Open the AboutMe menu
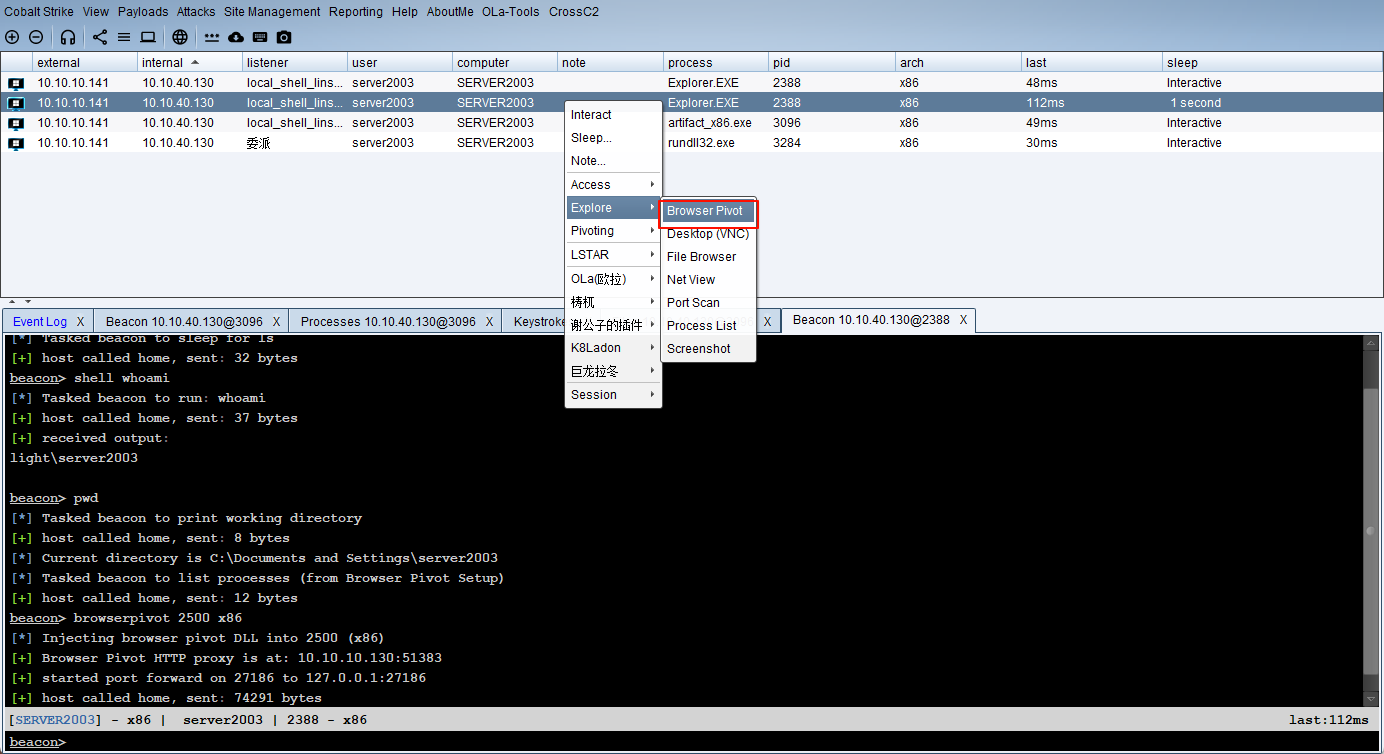The width and height of the screenshot is (1384, 754). pyautogui.click(x=450, y=12)
